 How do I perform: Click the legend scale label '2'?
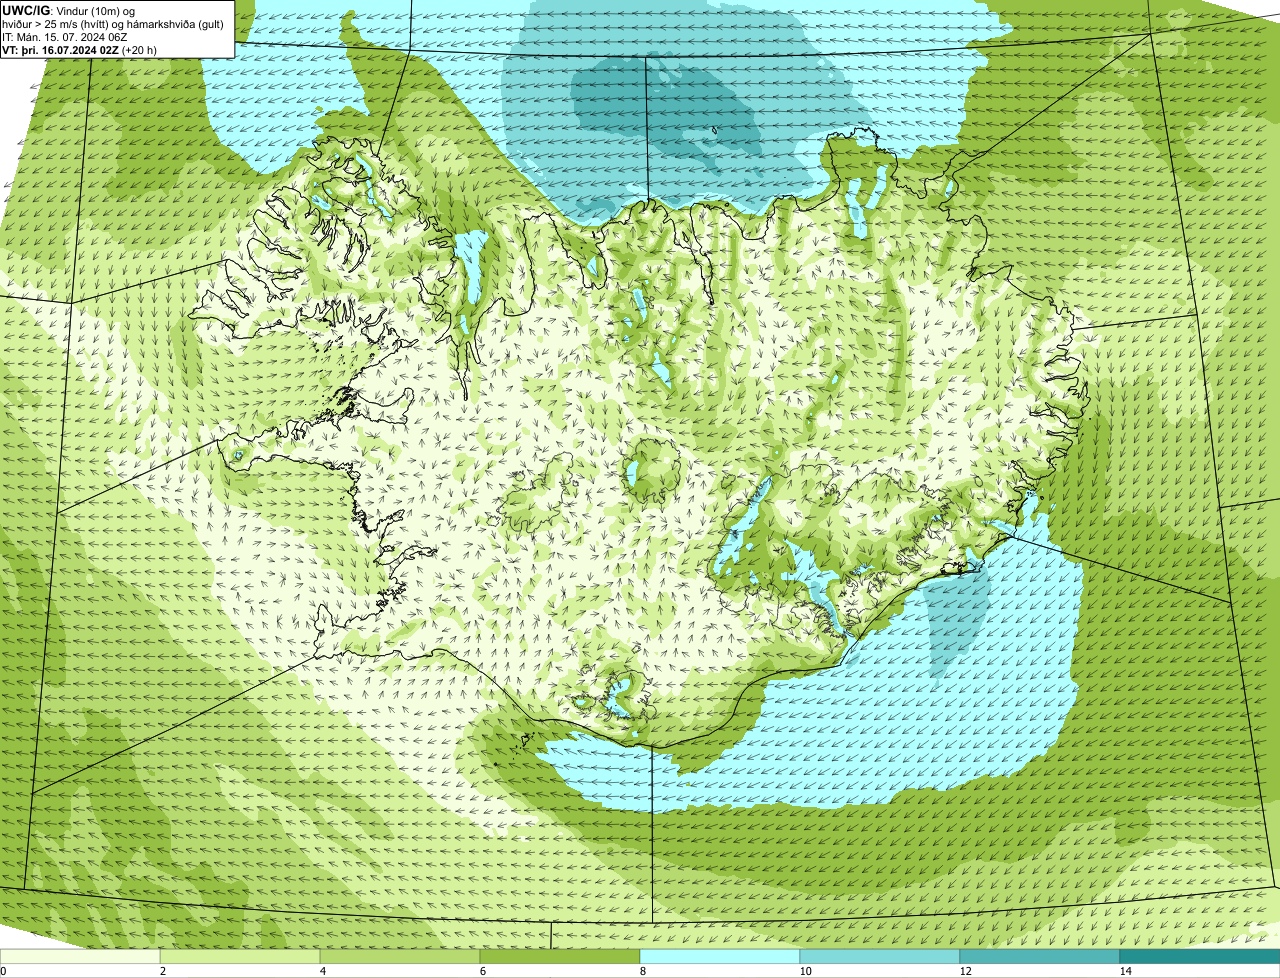(162, 971)
